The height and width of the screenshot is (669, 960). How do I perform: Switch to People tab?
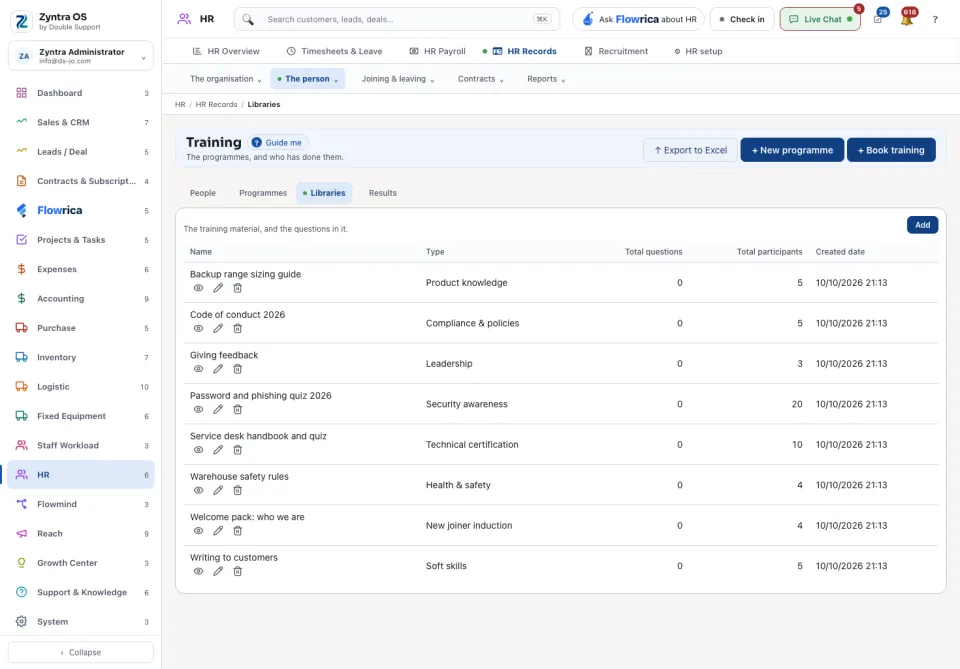(203, 193)
